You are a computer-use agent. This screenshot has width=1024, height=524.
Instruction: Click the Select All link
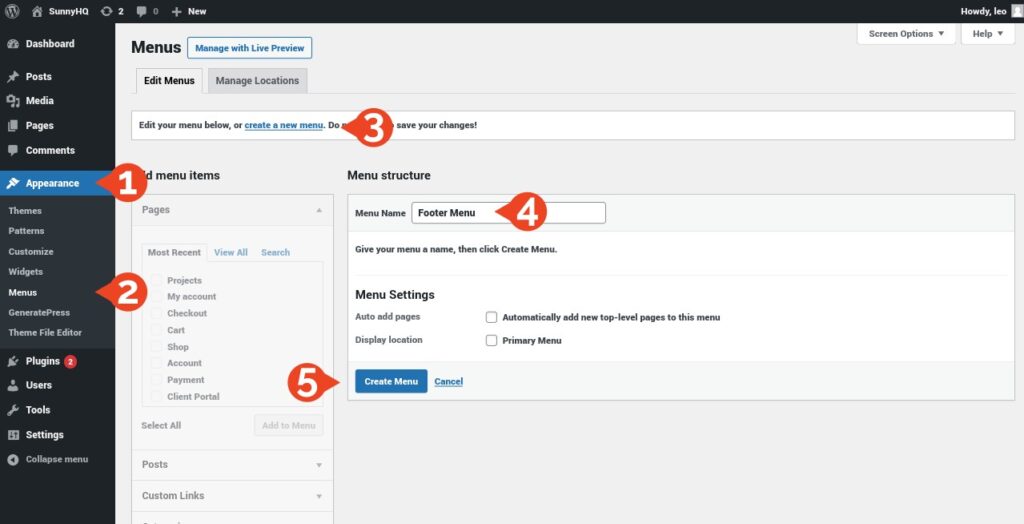(x=161, y=425)
